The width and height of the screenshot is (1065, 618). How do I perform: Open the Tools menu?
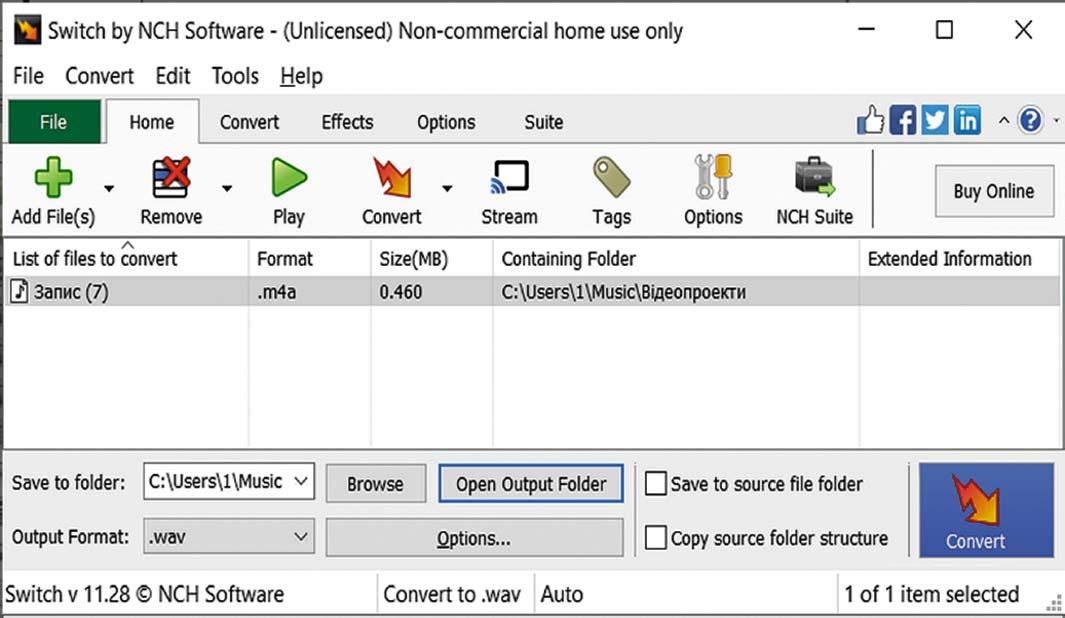click(x=234, y=75)
